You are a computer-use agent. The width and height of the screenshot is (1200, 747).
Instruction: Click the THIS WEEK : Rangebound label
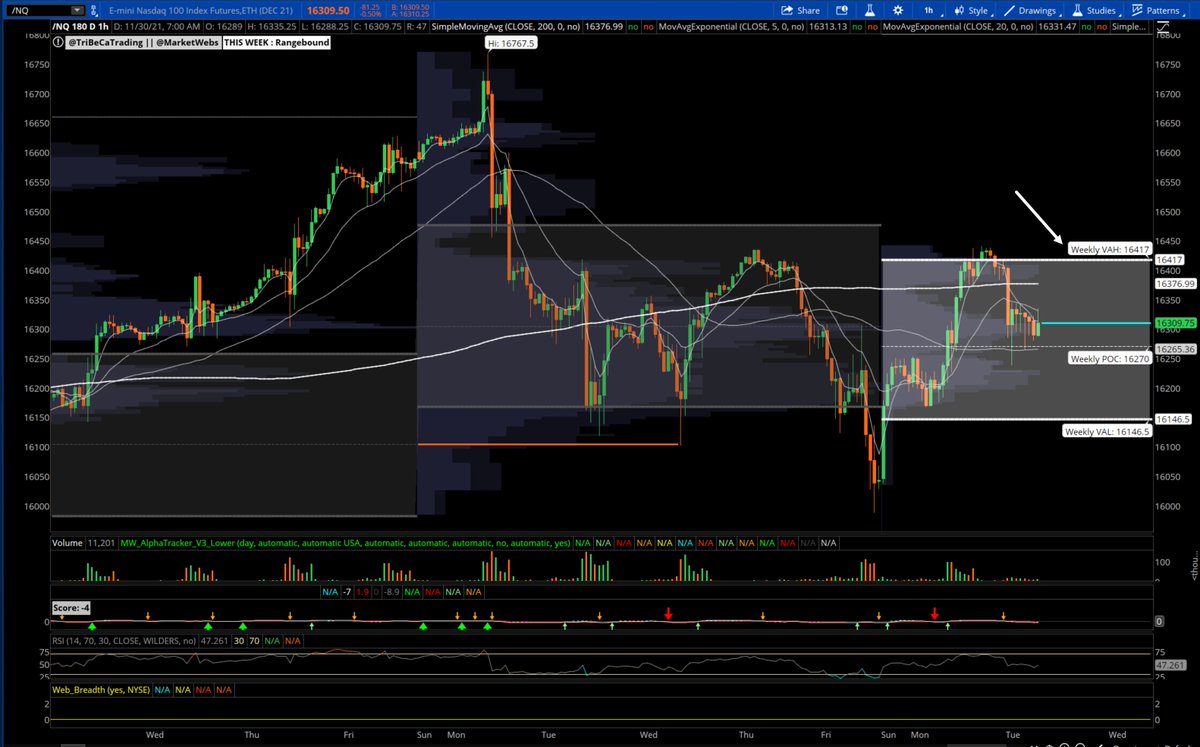click(x=276, y=43)
